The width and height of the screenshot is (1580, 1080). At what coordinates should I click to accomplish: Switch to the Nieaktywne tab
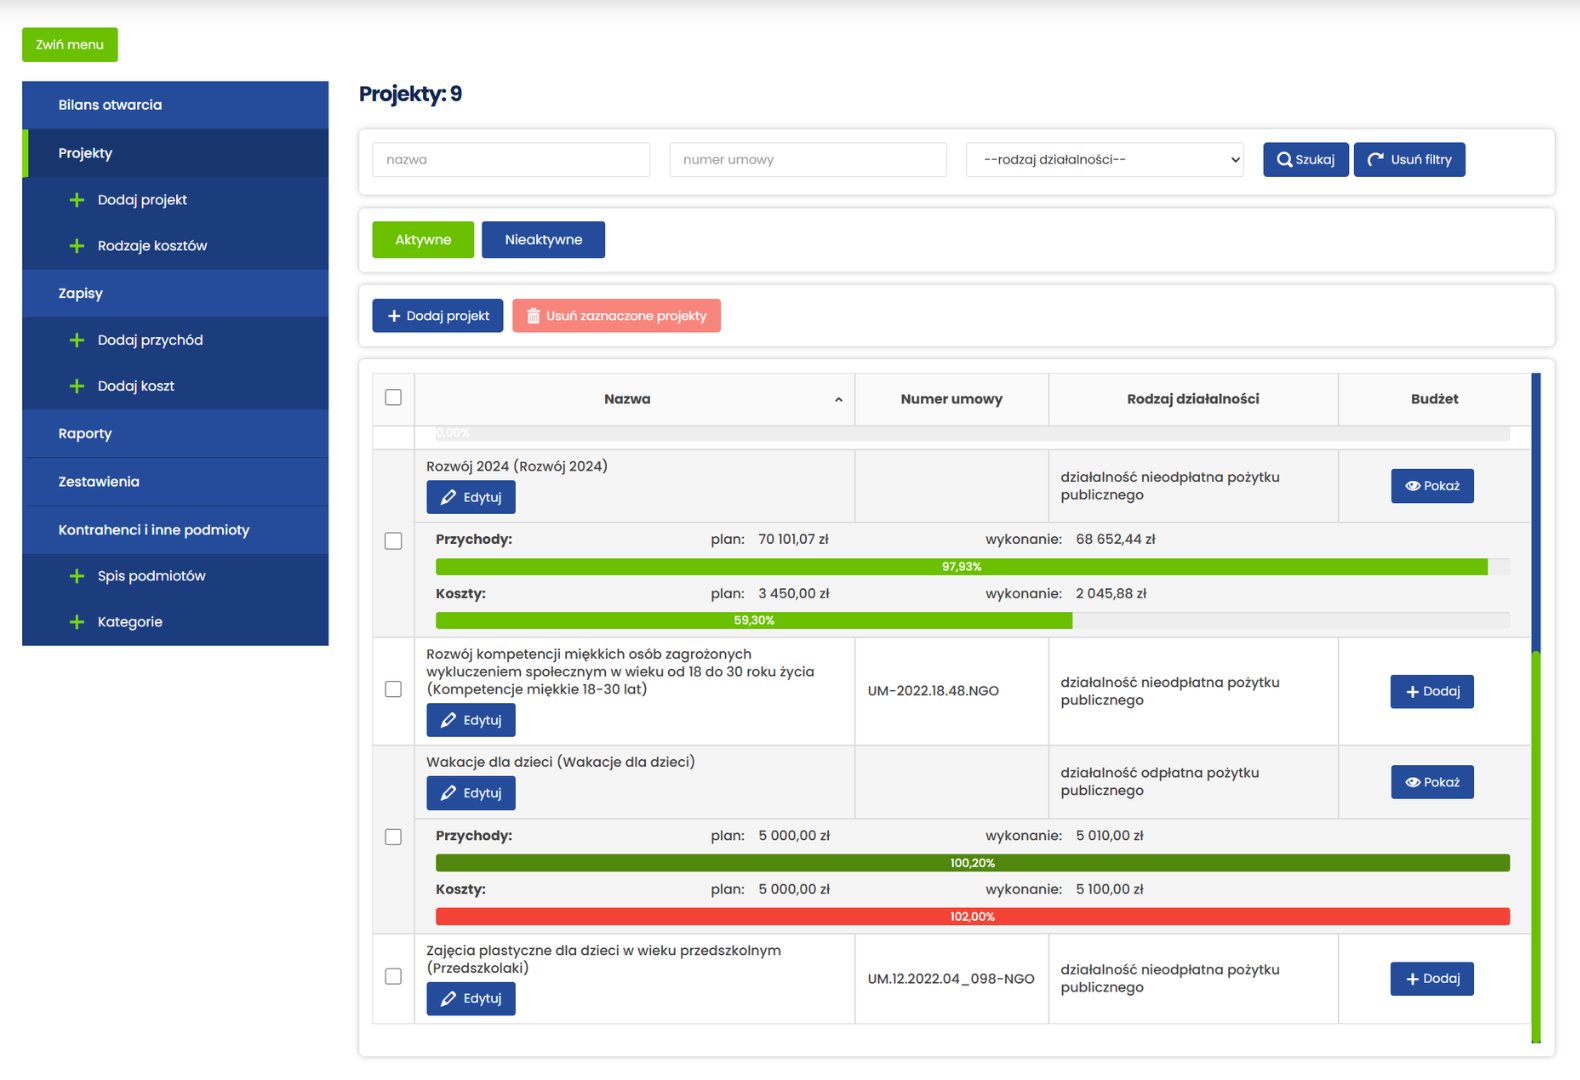(543, 240)
